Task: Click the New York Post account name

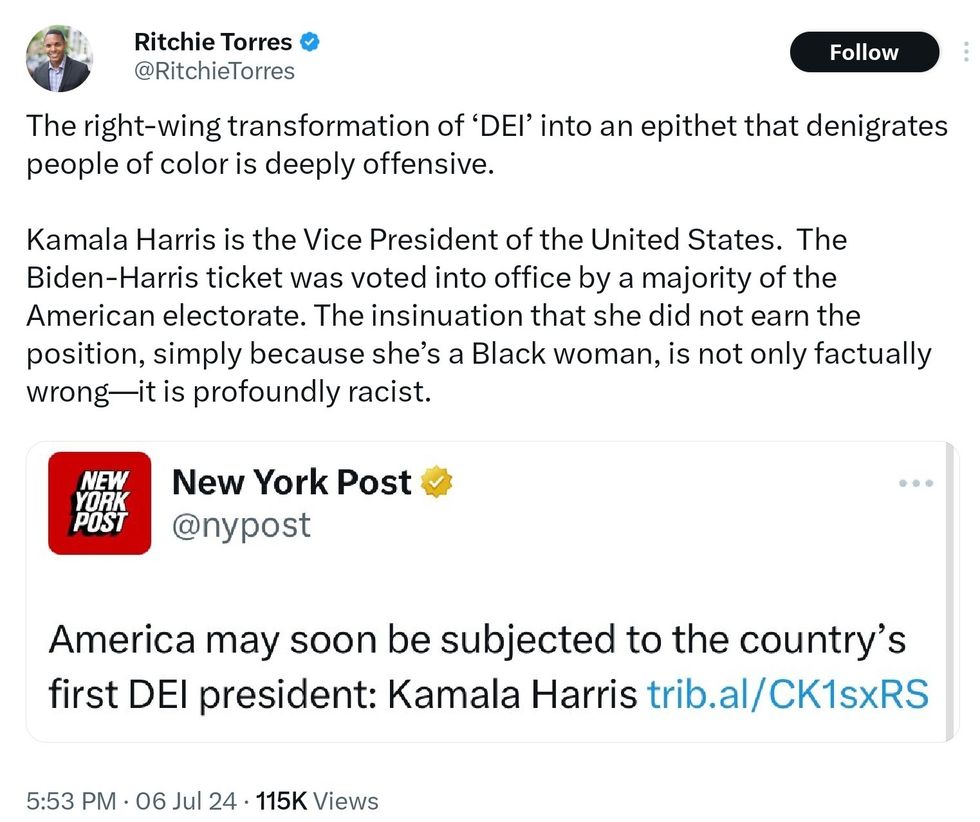Action: [x=292, y=482]
